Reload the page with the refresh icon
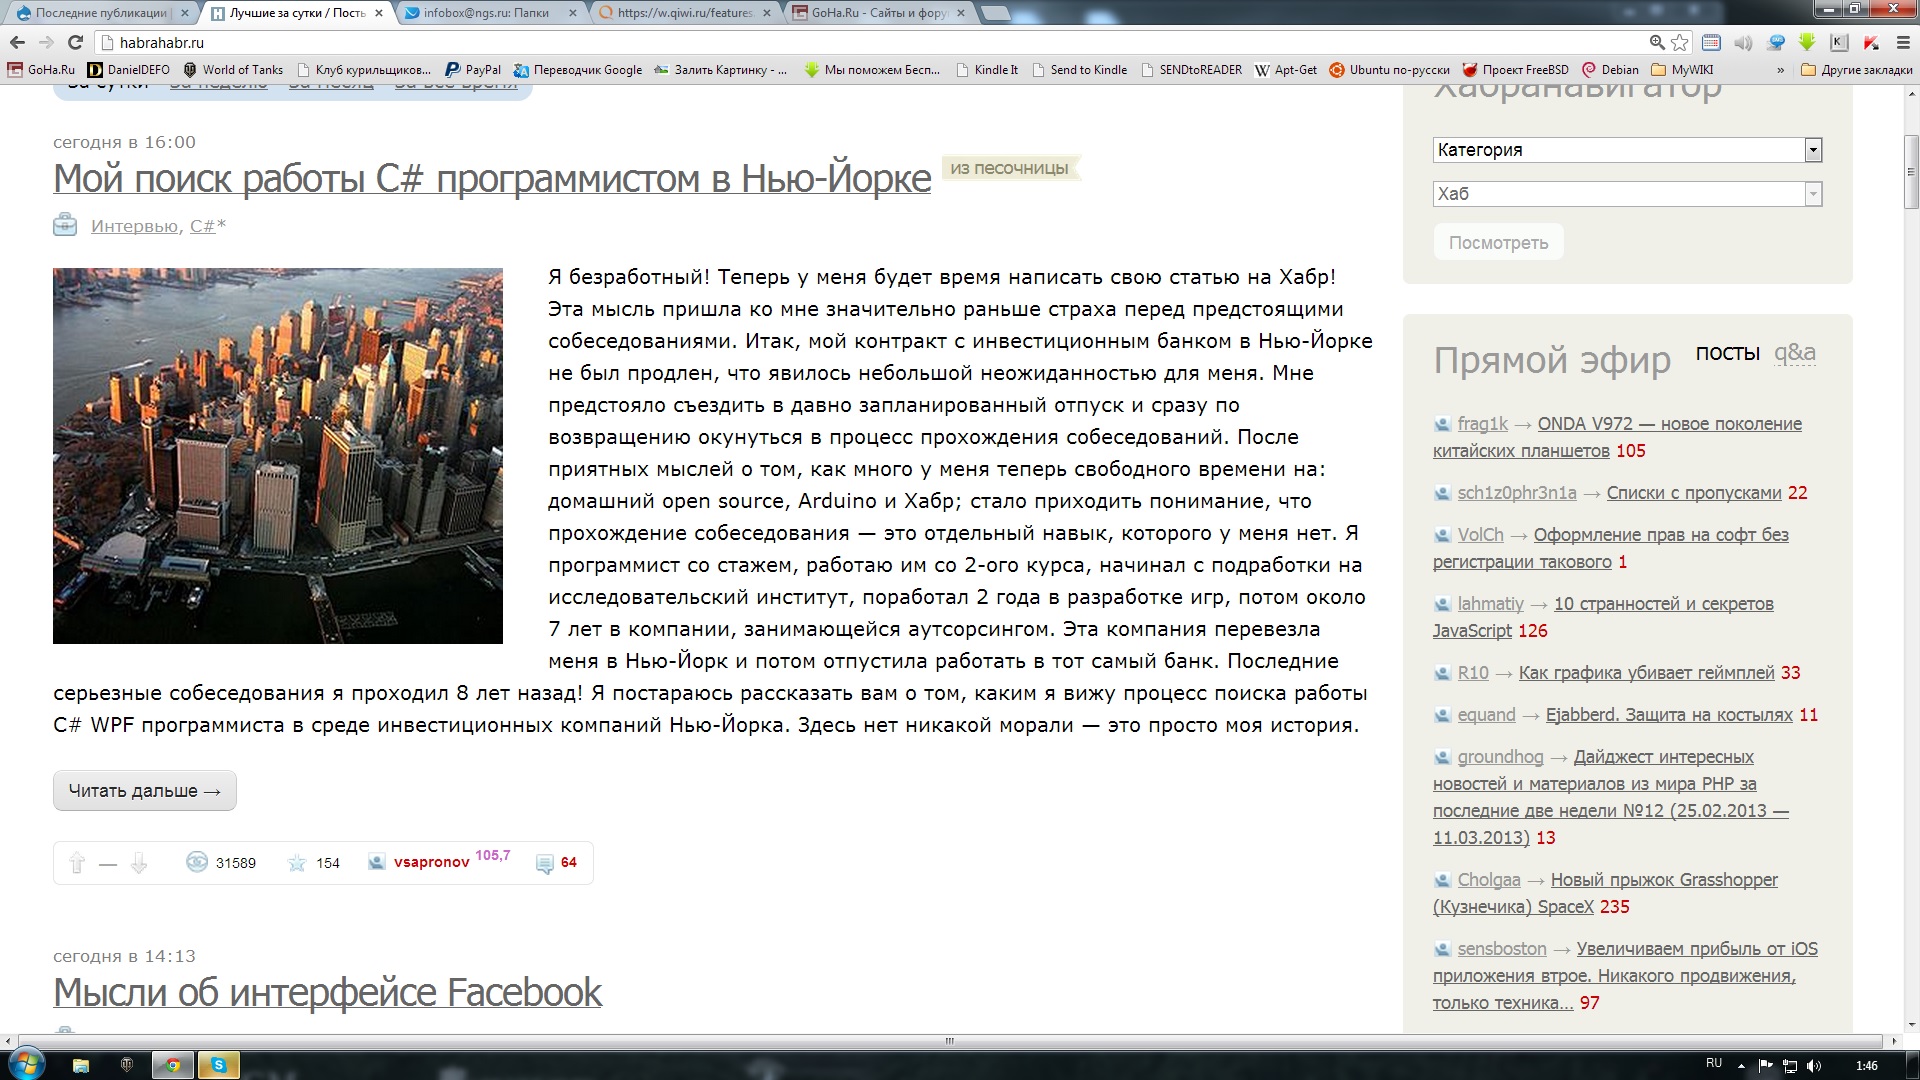This screenshot has height=1080, width=1920. coord(75,42)
